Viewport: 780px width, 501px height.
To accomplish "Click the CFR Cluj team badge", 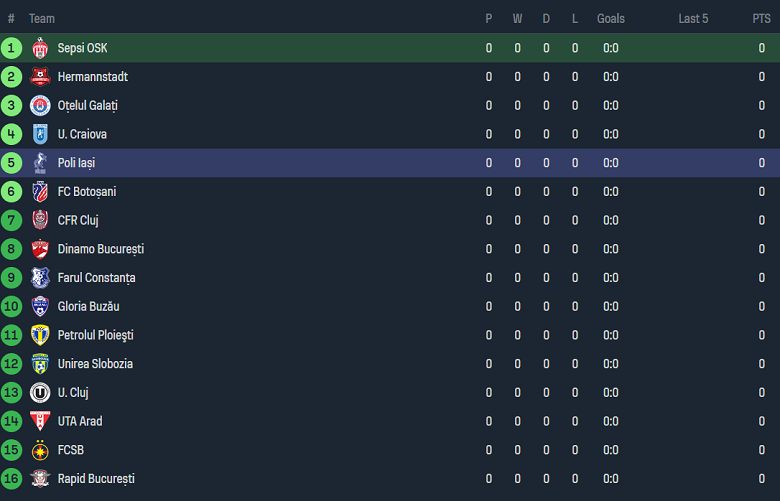I will pyautogui.click(x=40, y=220).
